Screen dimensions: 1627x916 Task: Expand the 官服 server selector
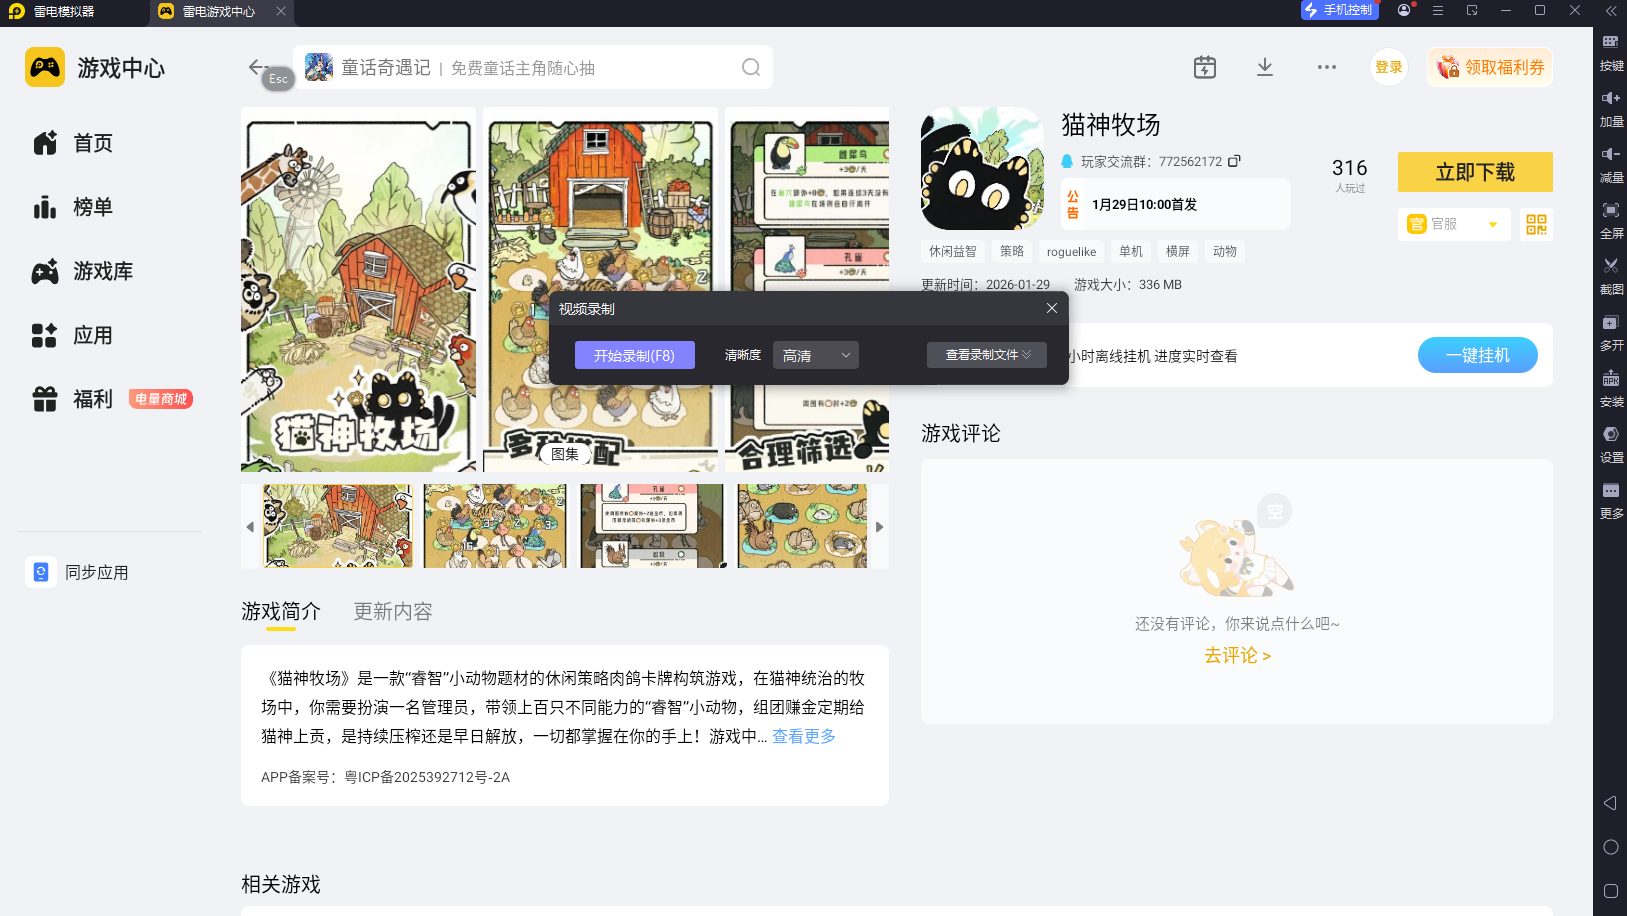pos(1494,224)
